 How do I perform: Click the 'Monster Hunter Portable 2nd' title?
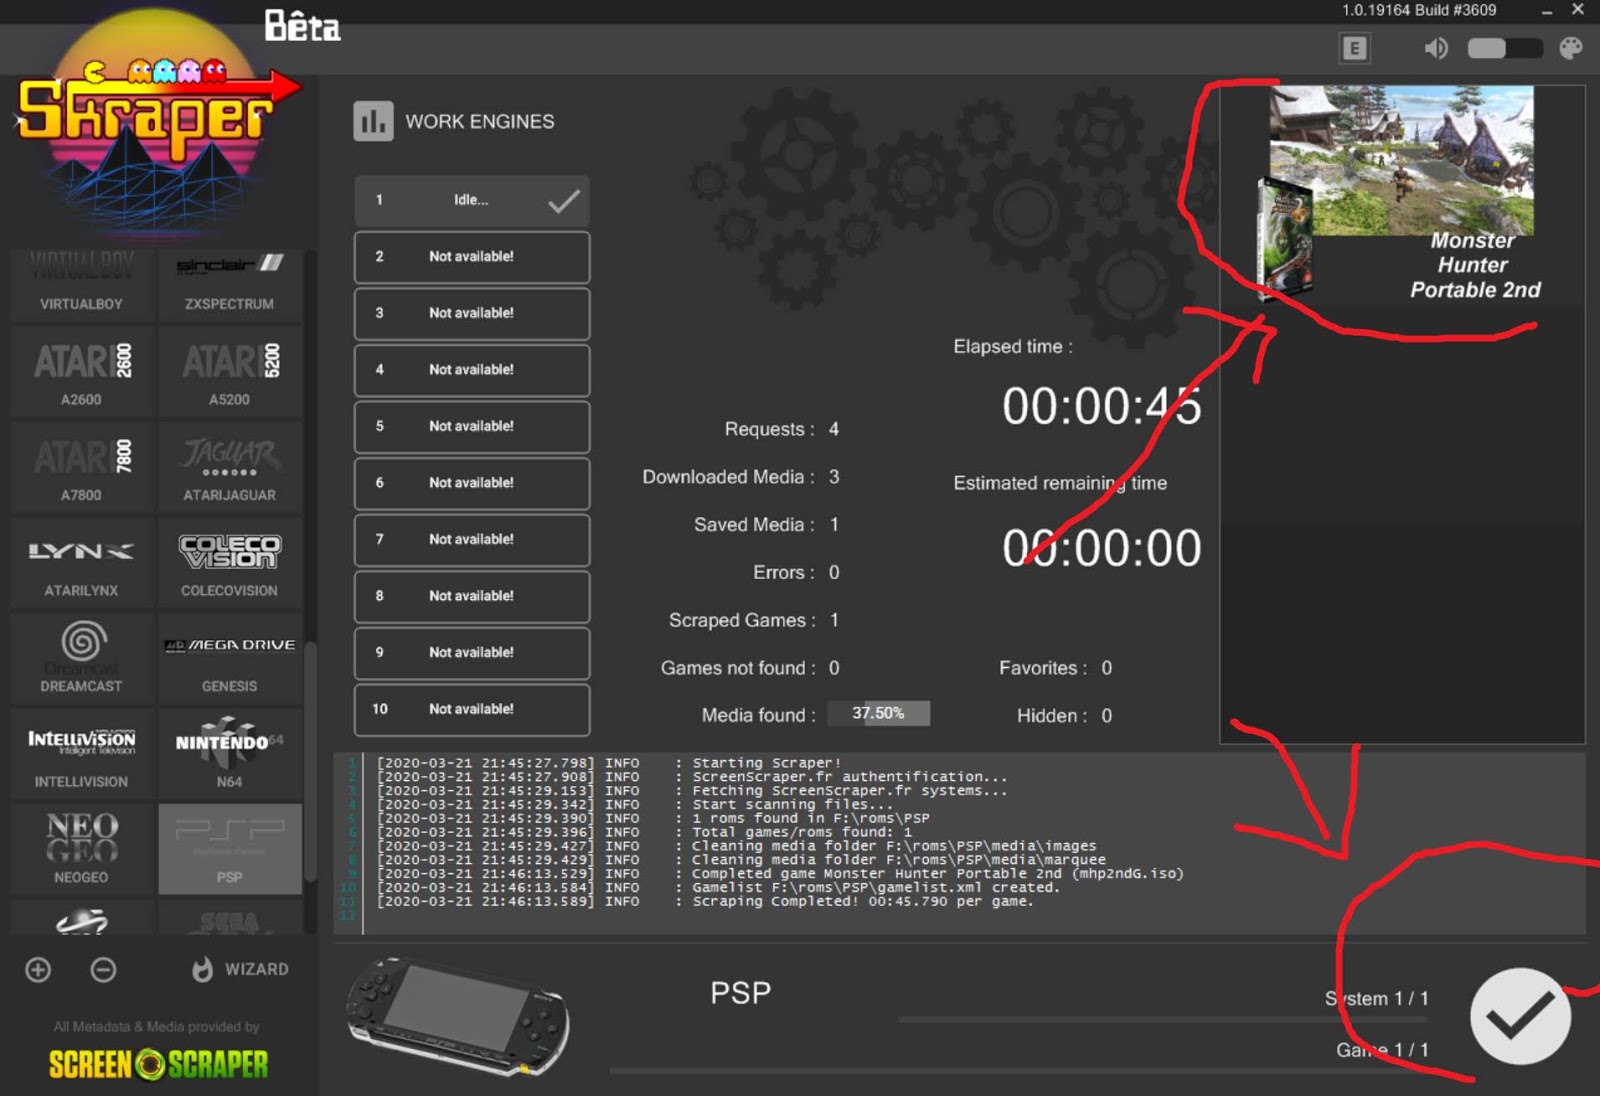pos(1474,265)
